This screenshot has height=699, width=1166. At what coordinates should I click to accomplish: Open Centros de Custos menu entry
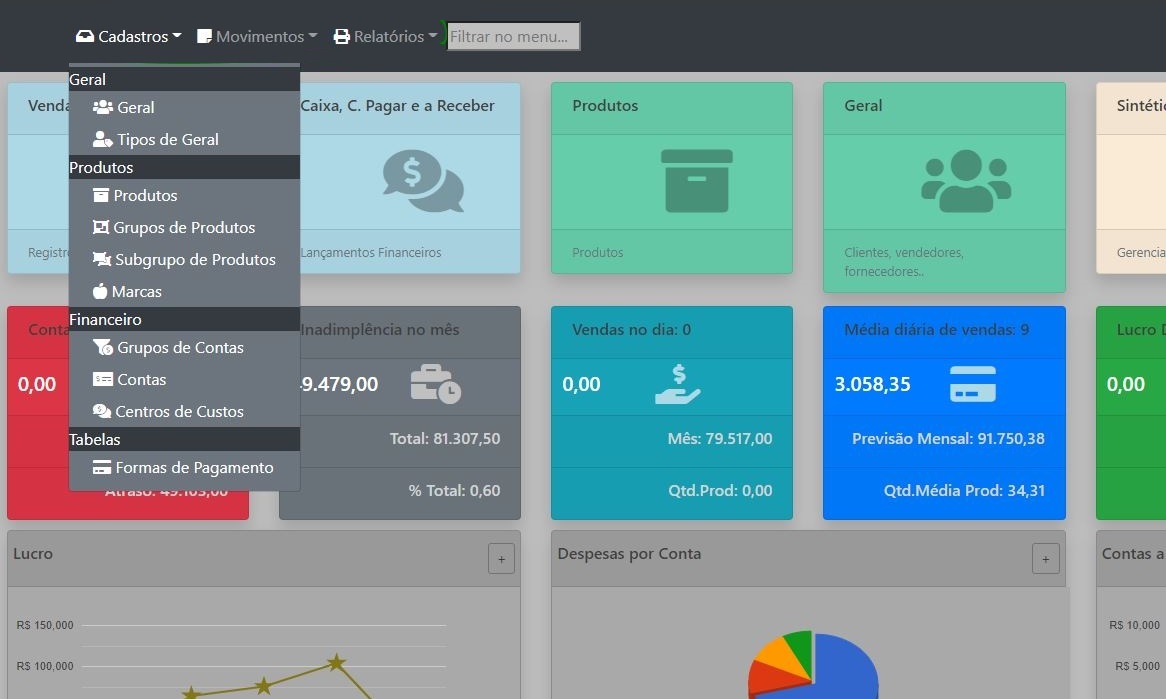tap(179, 412)
